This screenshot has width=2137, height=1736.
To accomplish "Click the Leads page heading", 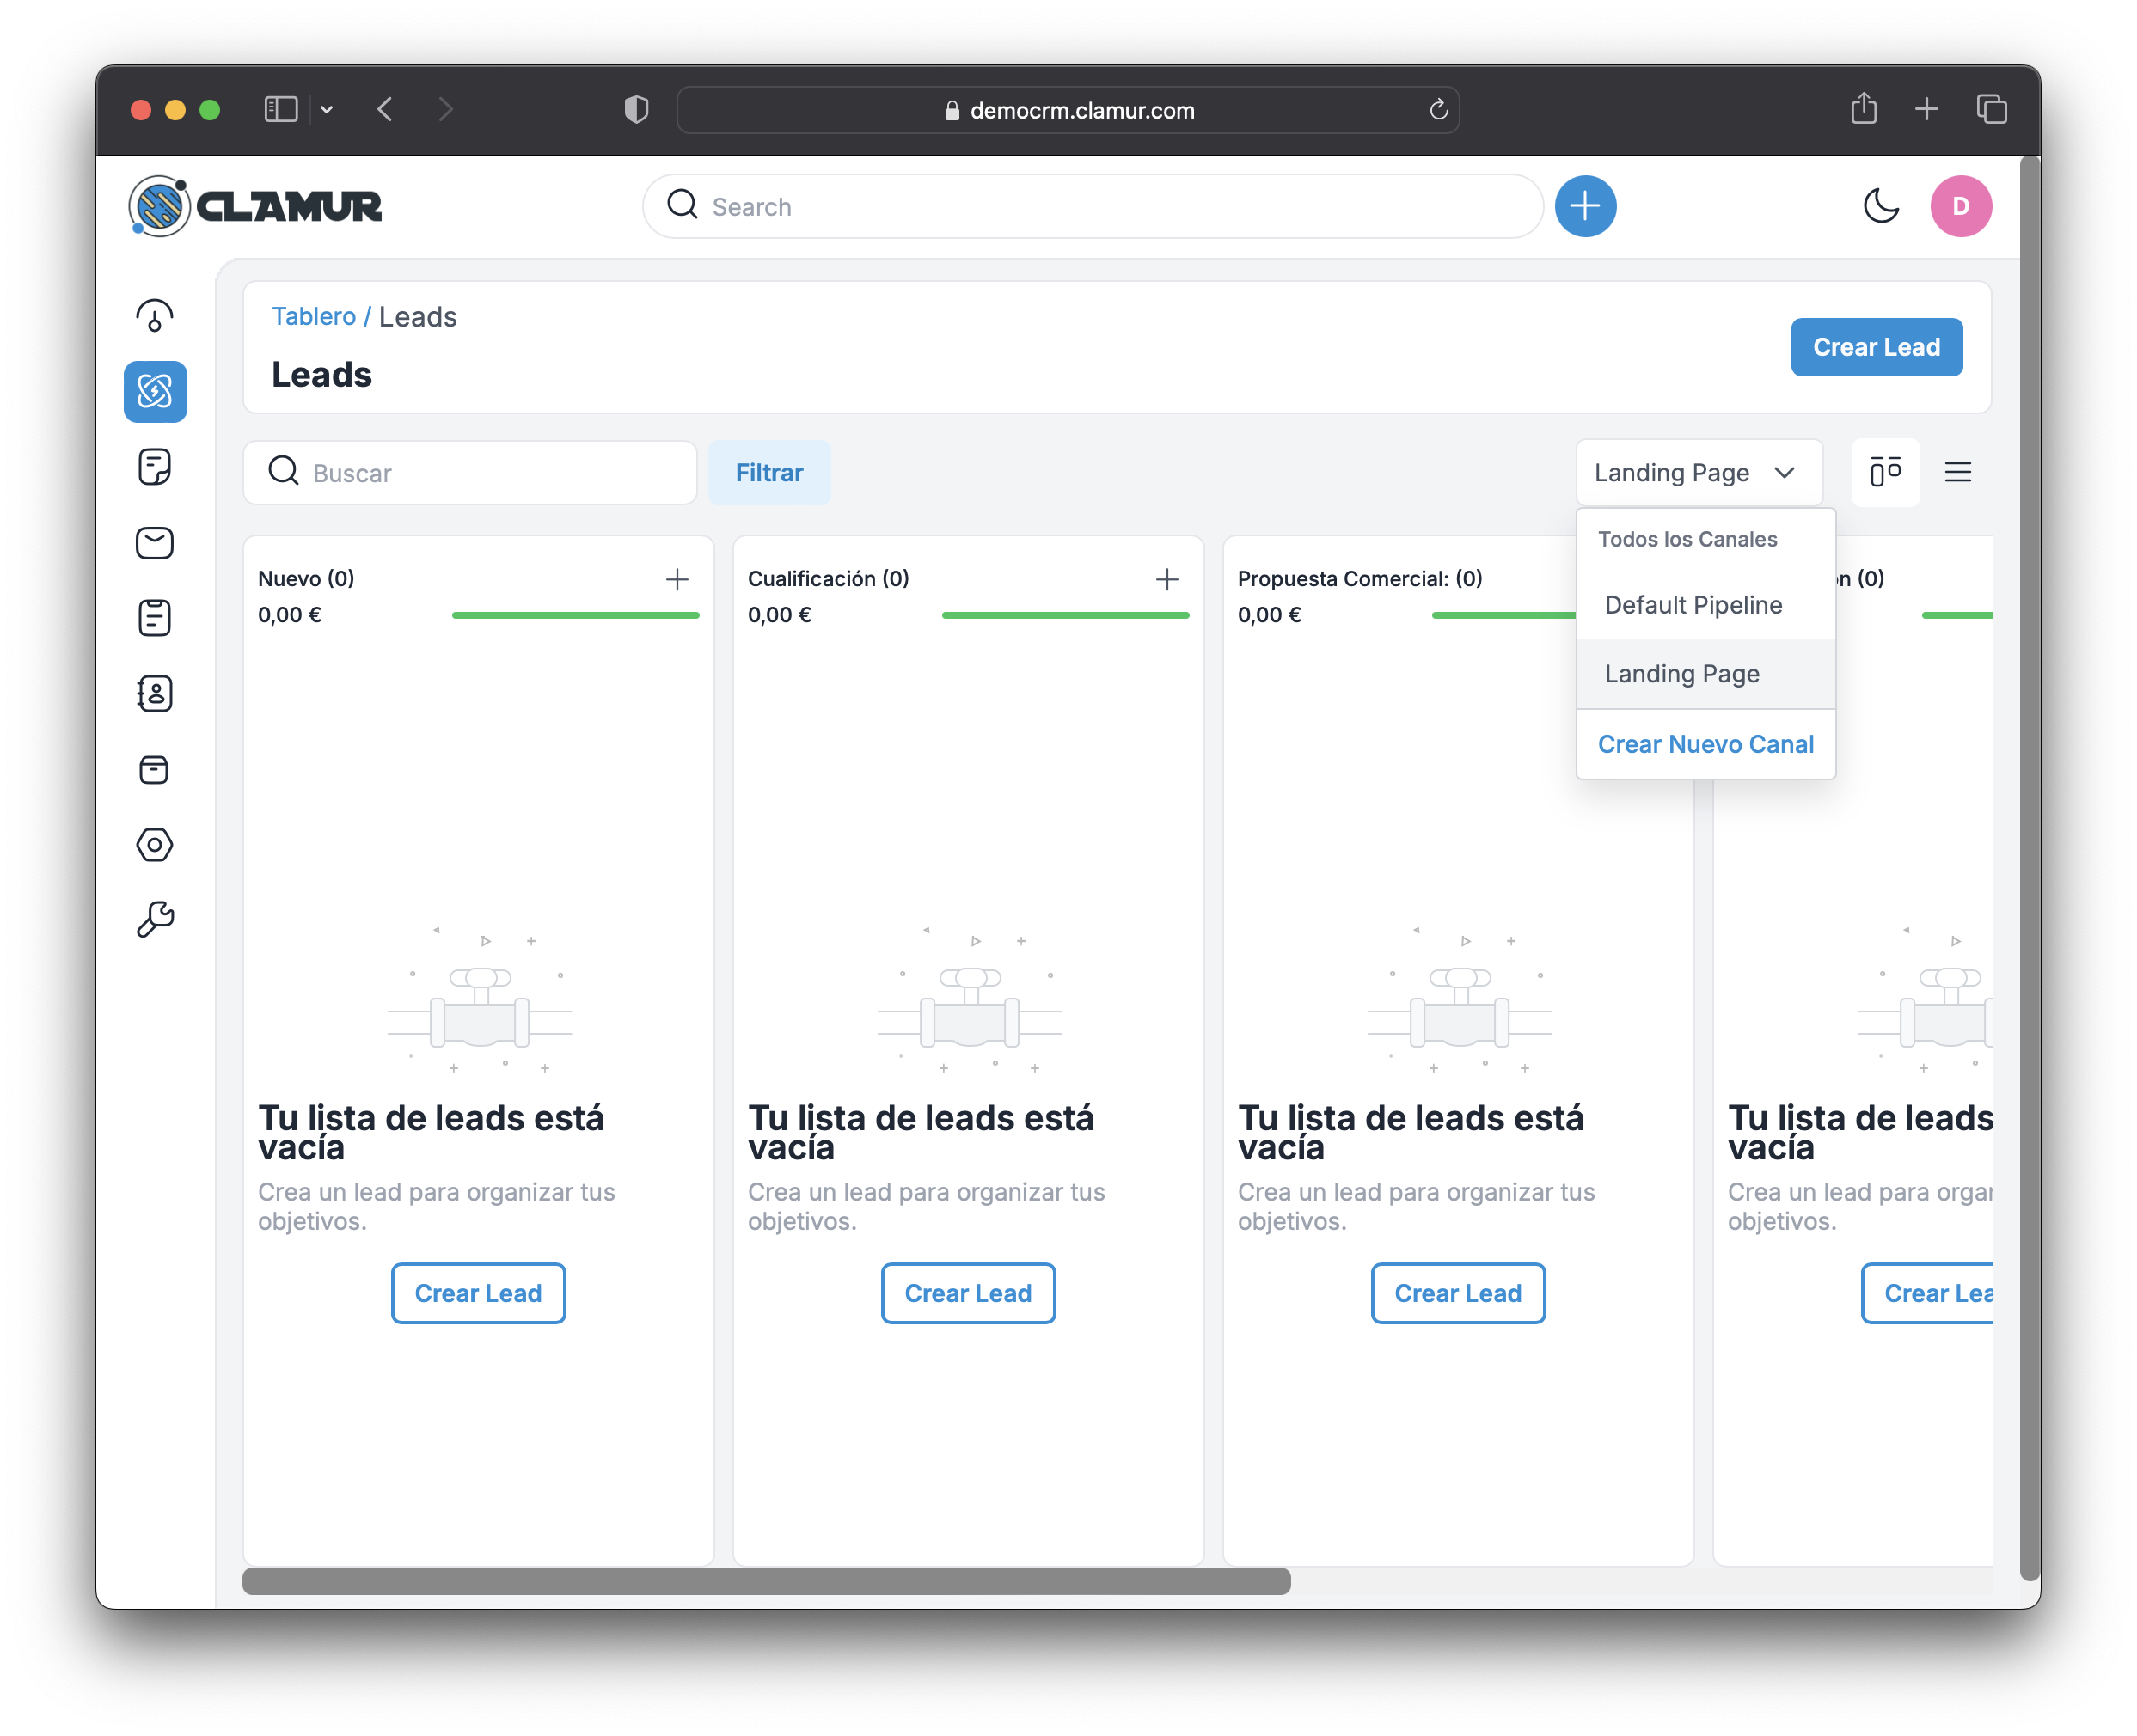I will [322, 374].
